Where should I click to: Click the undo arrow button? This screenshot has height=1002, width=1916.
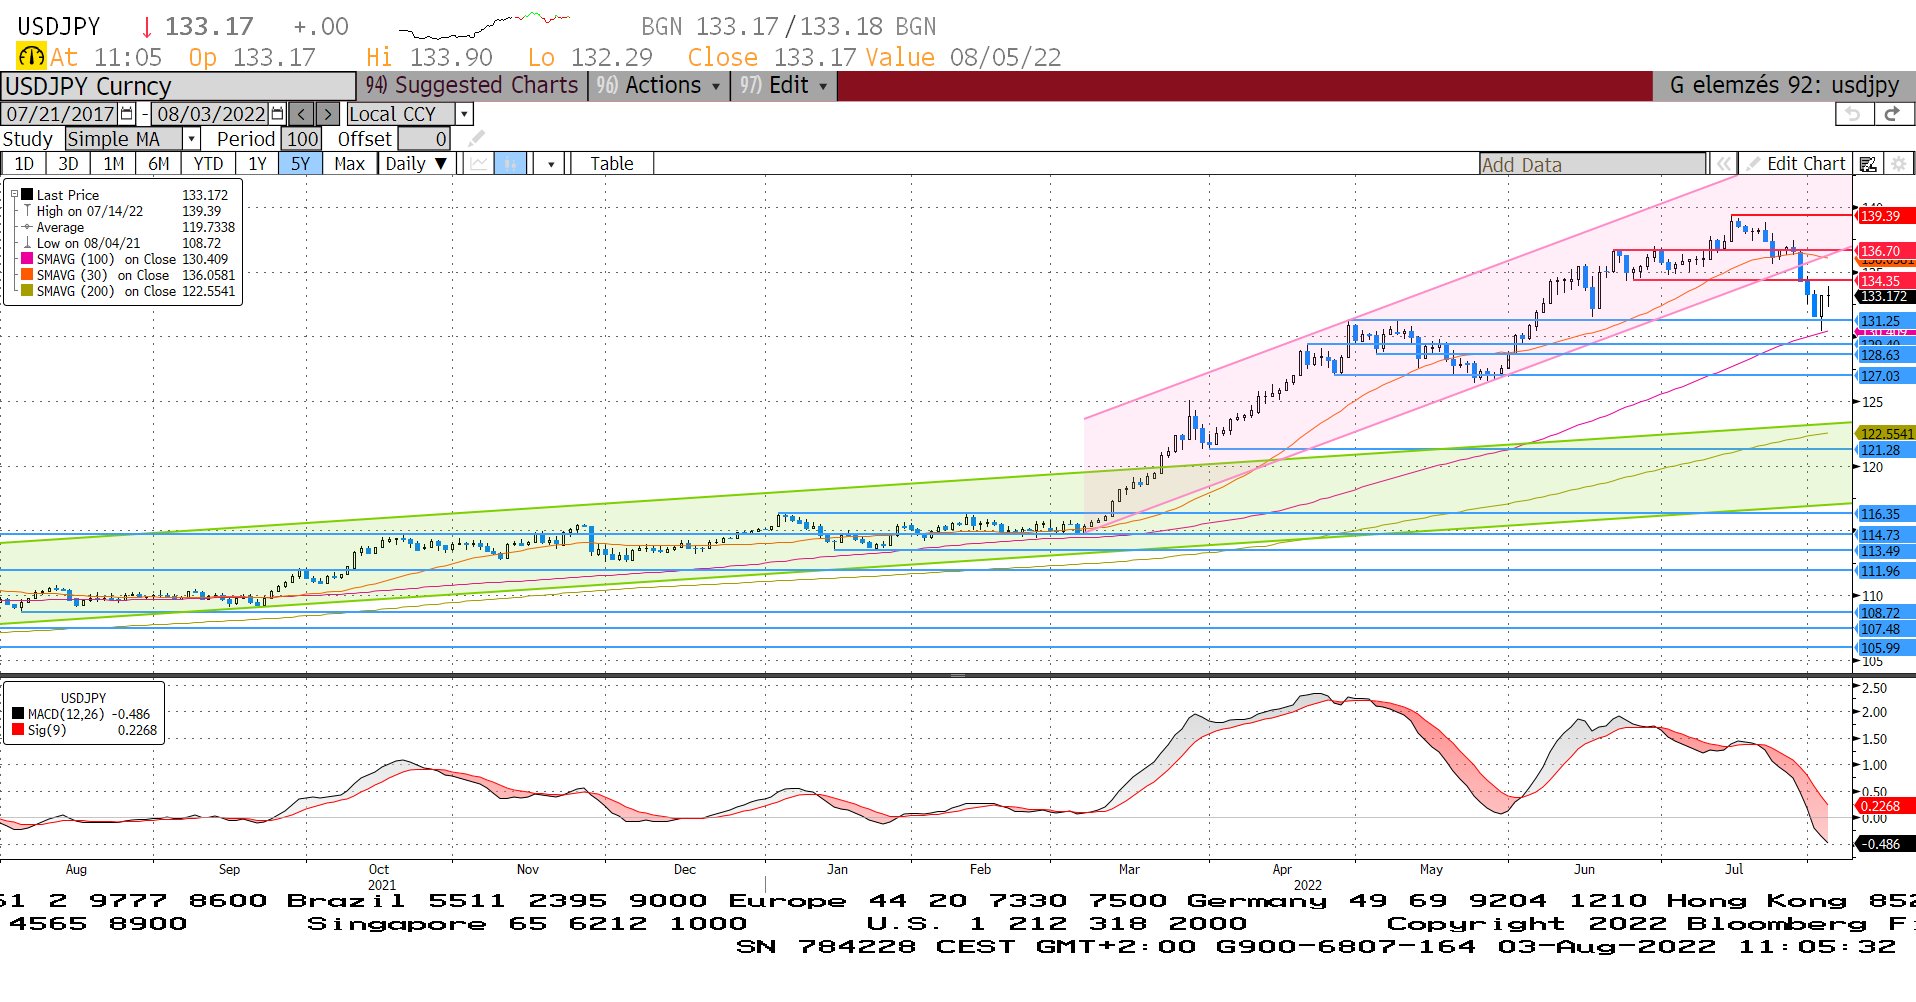point(1853,114)
